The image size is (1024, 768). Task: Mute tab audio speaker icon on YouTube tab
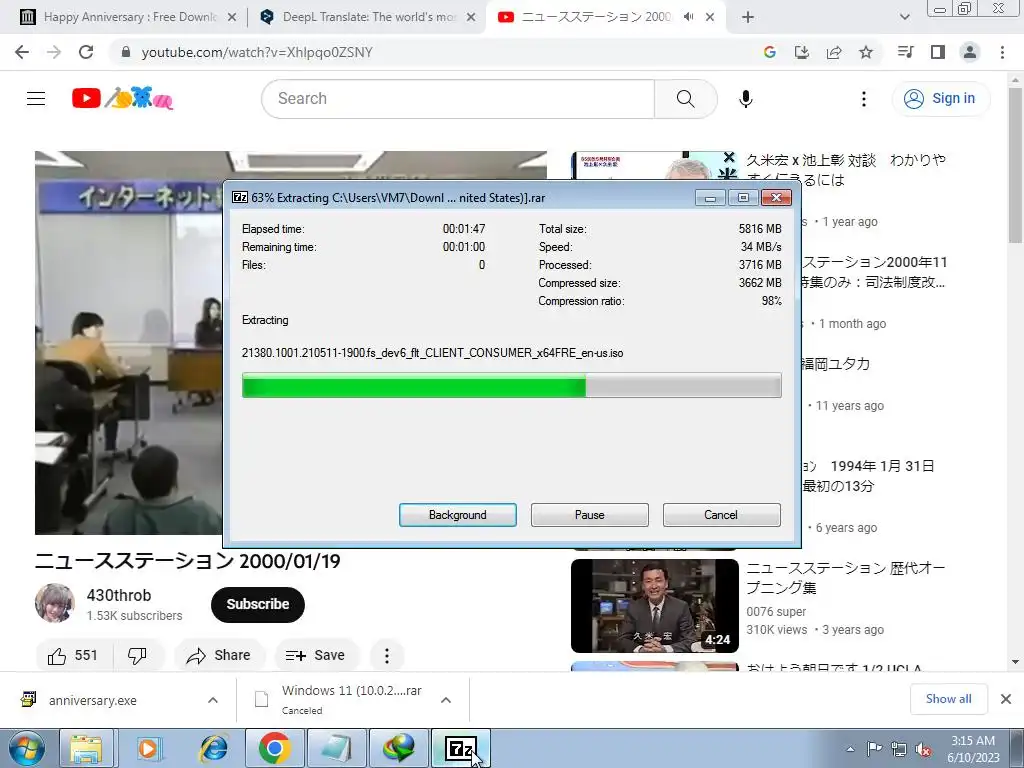[x=688, y=17]
